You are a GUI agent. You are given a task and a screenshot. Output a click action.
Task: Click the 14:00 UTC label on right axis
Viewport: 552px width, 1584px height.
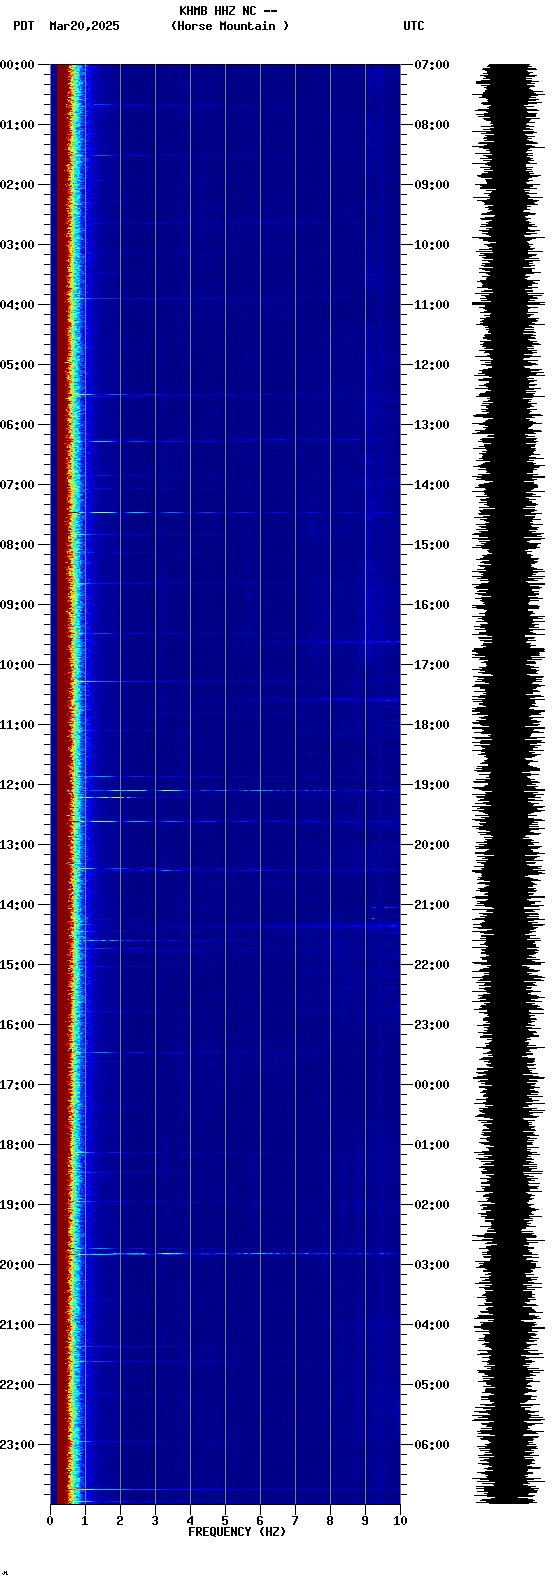click(431, 485)
